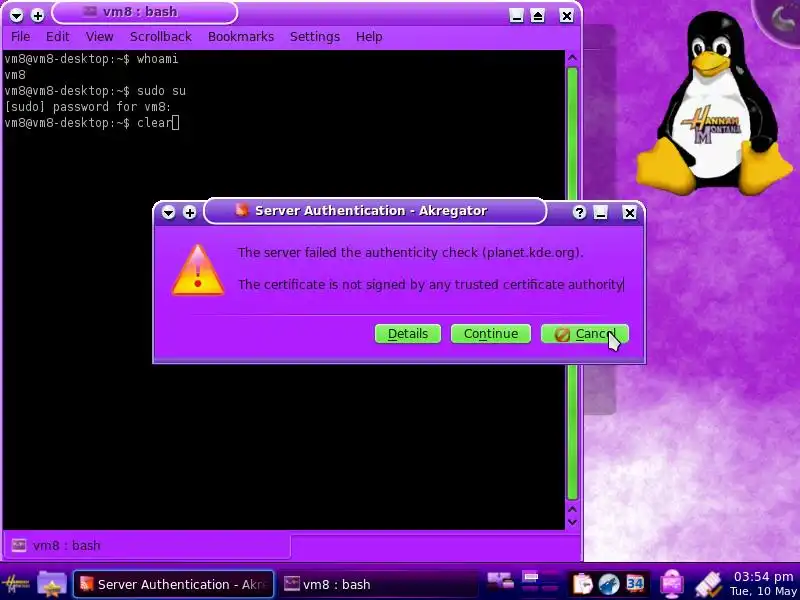Open the Help menu in Konsole
The image size is (800, 600).
pos(369,37)
